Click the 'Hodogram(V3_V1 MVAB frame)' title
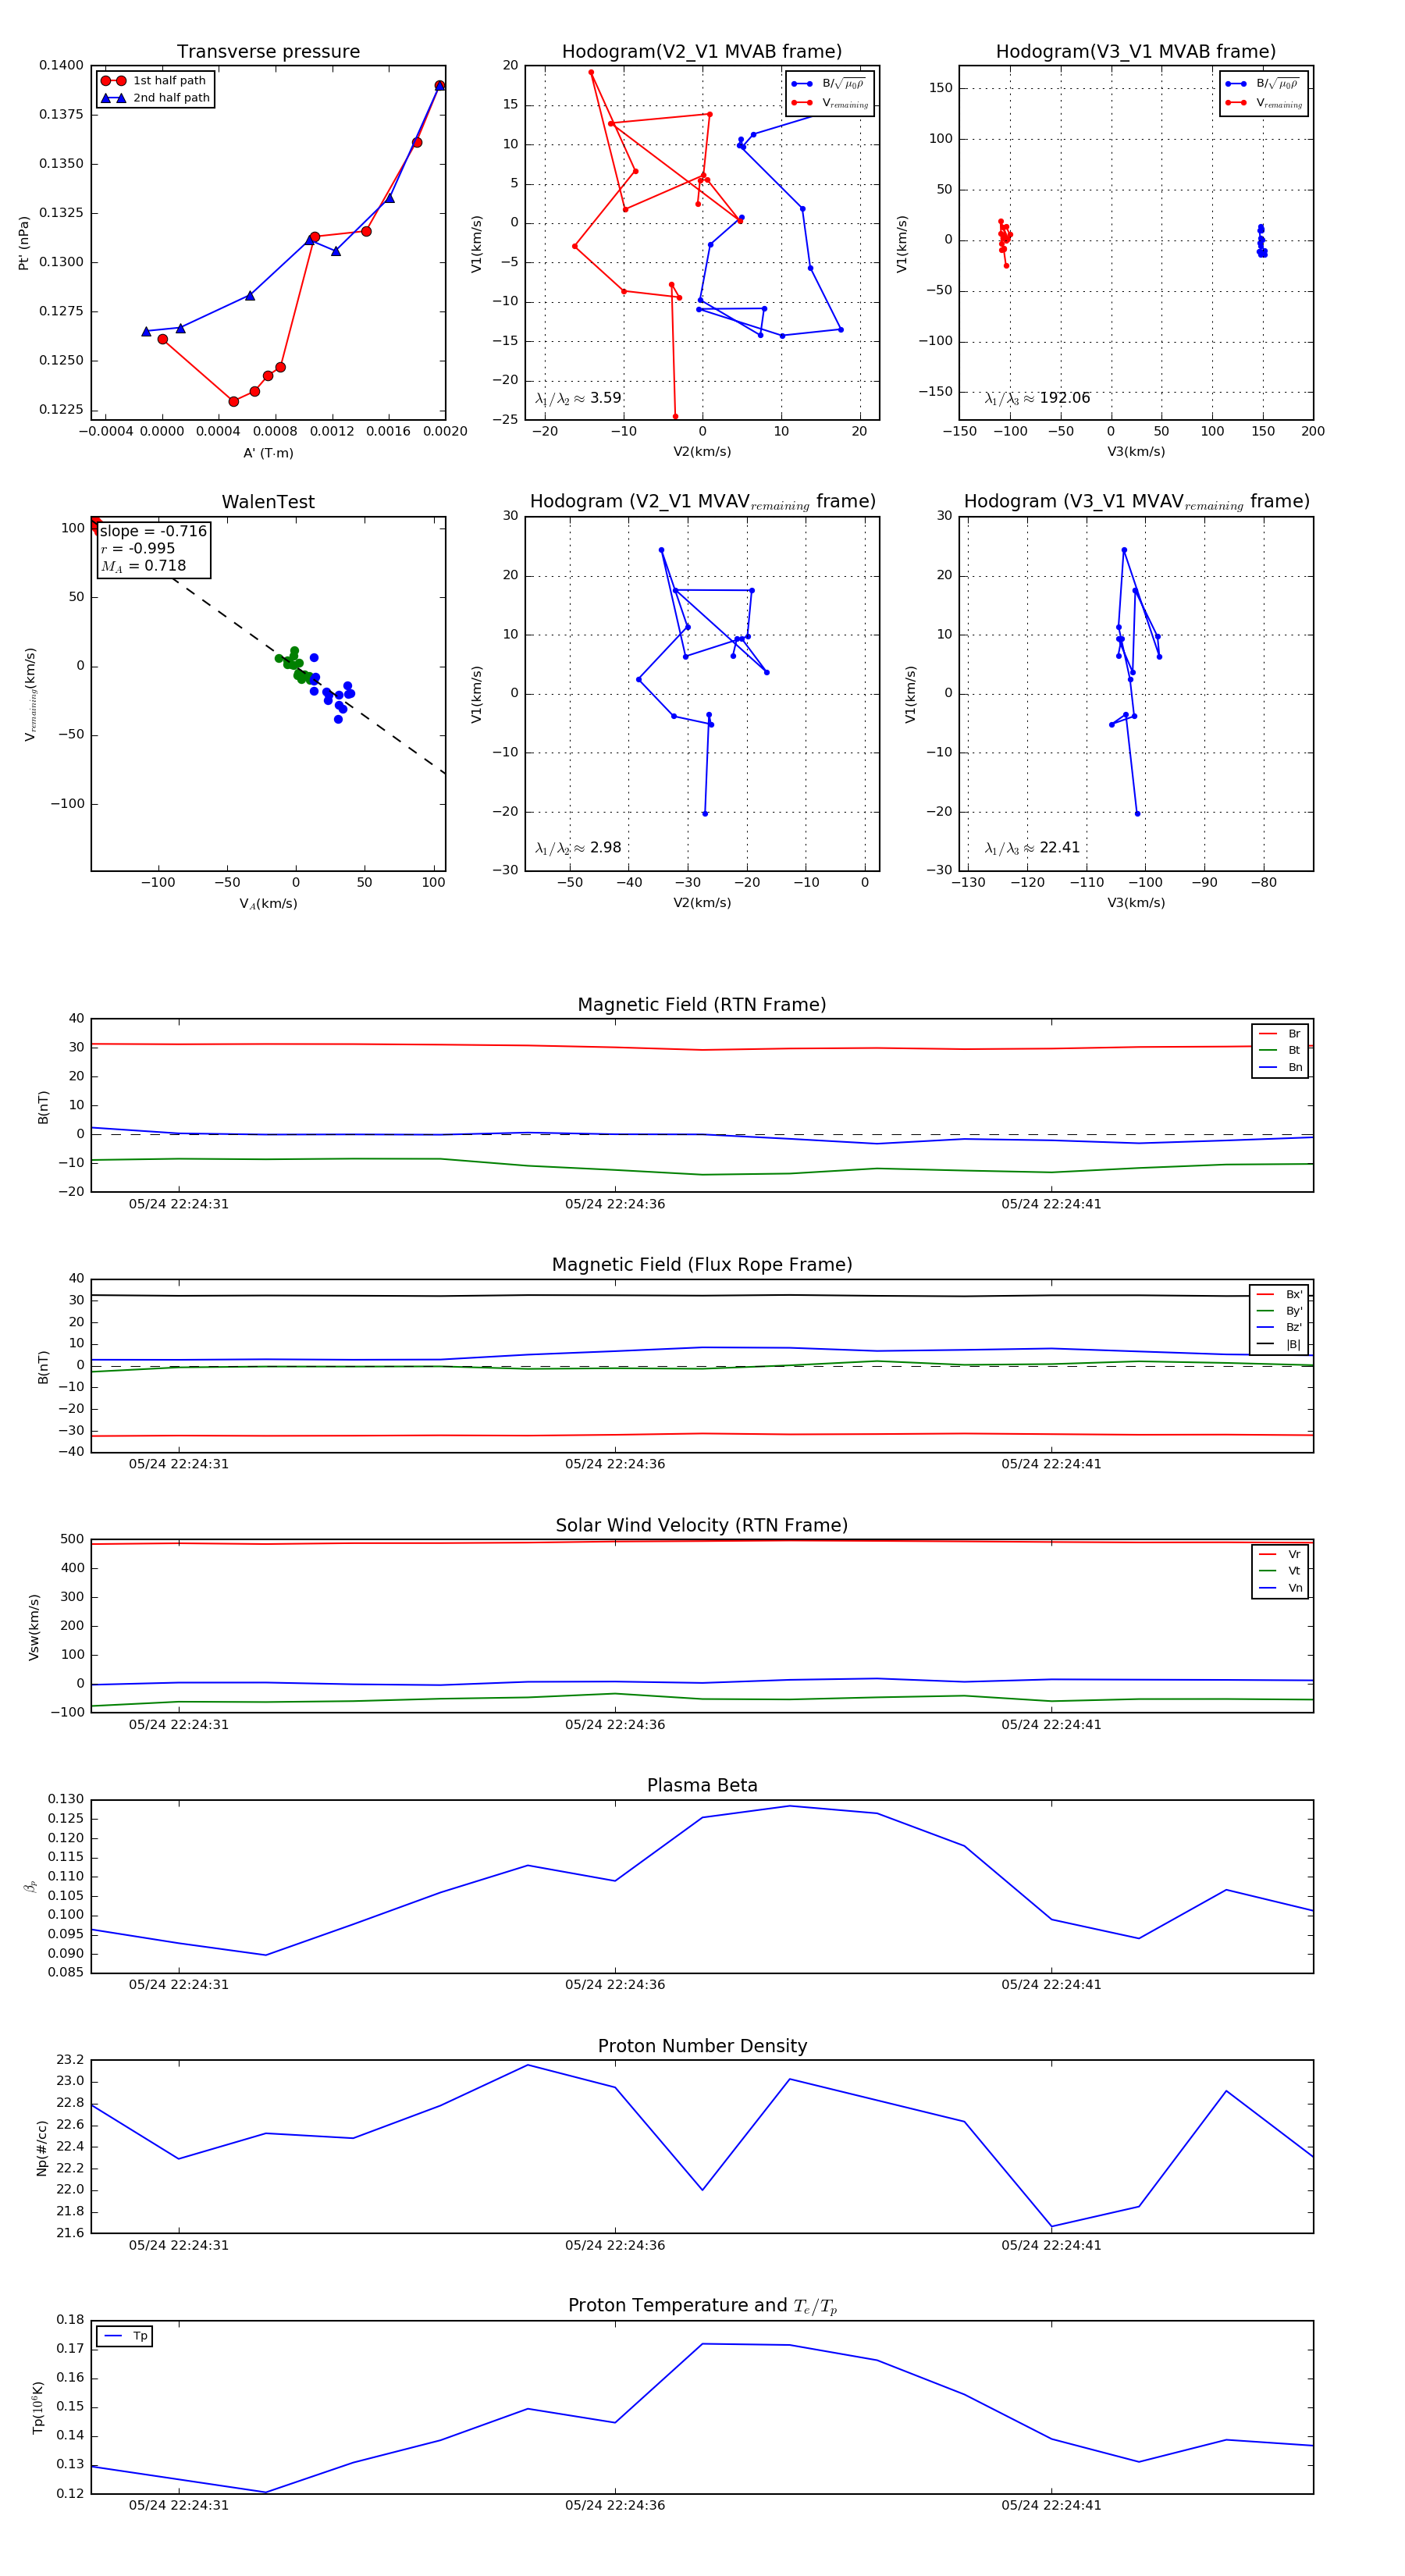The height and width of the screenshot is (2576, 1405). 1136,52
